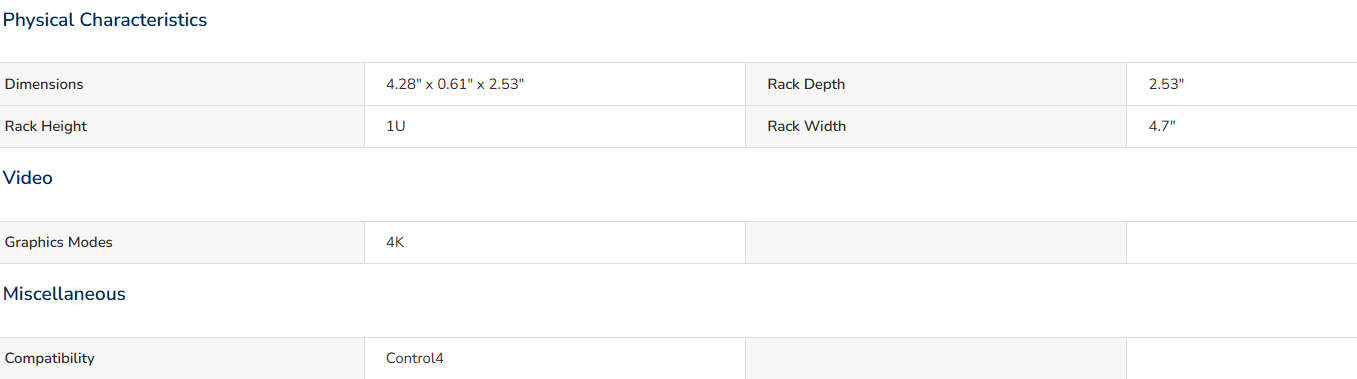The height and width of the screenshot is (379, 1357).
Task: Click the Miscellaneous section heading
Action: point(64,294)
